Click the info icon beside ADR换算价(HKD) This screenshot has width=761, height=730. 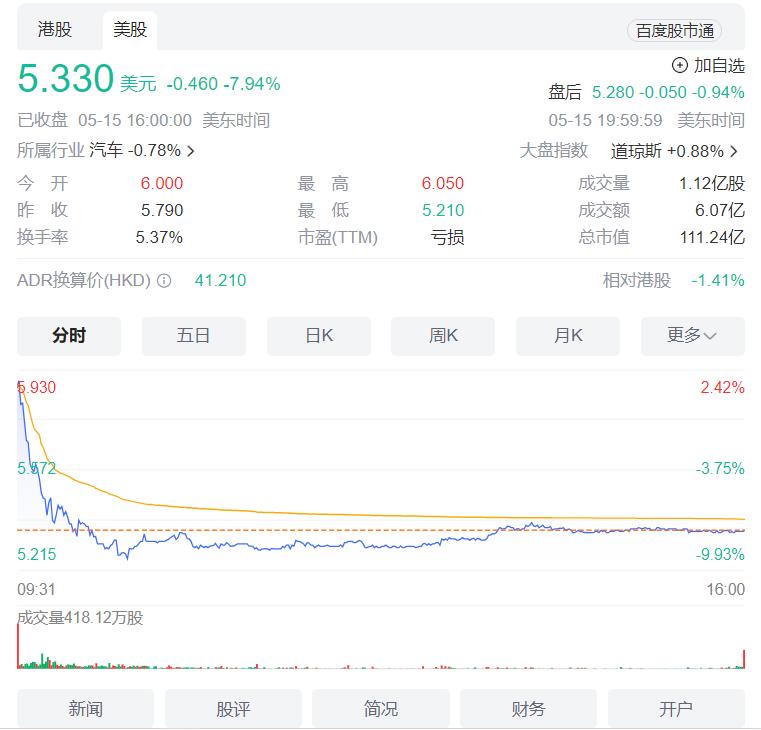(x=164, y=281)
